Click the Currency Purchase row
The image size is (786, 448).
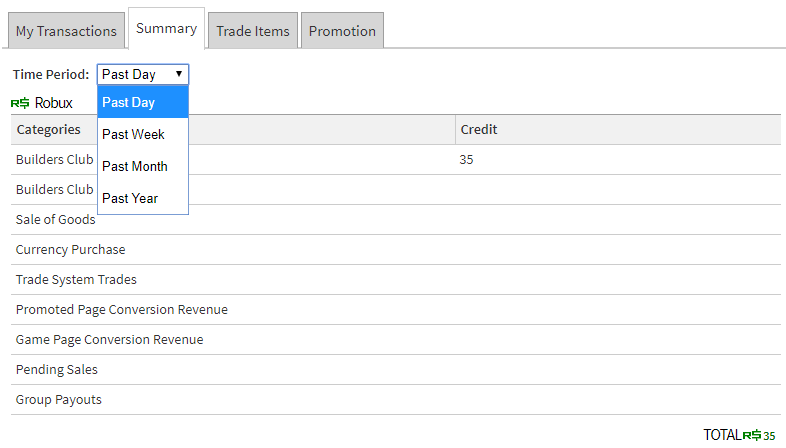pos(396,250)
